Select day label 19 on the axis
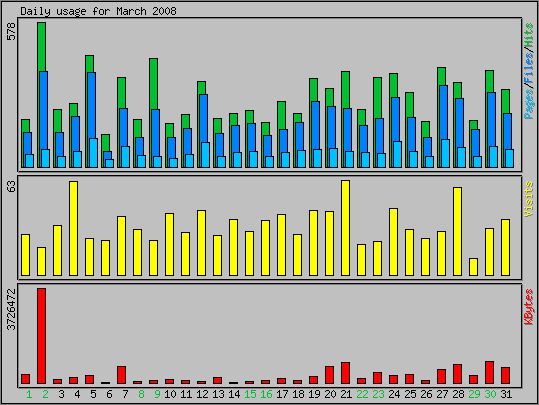The width and height of the screenshot is (539, 405). (314, 394)
